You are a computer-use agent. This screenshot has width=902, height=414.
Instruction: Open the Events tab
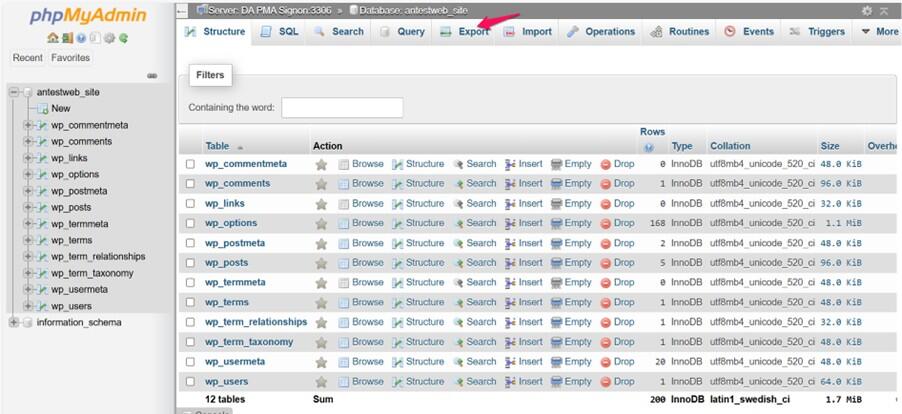tap(749, 32)
